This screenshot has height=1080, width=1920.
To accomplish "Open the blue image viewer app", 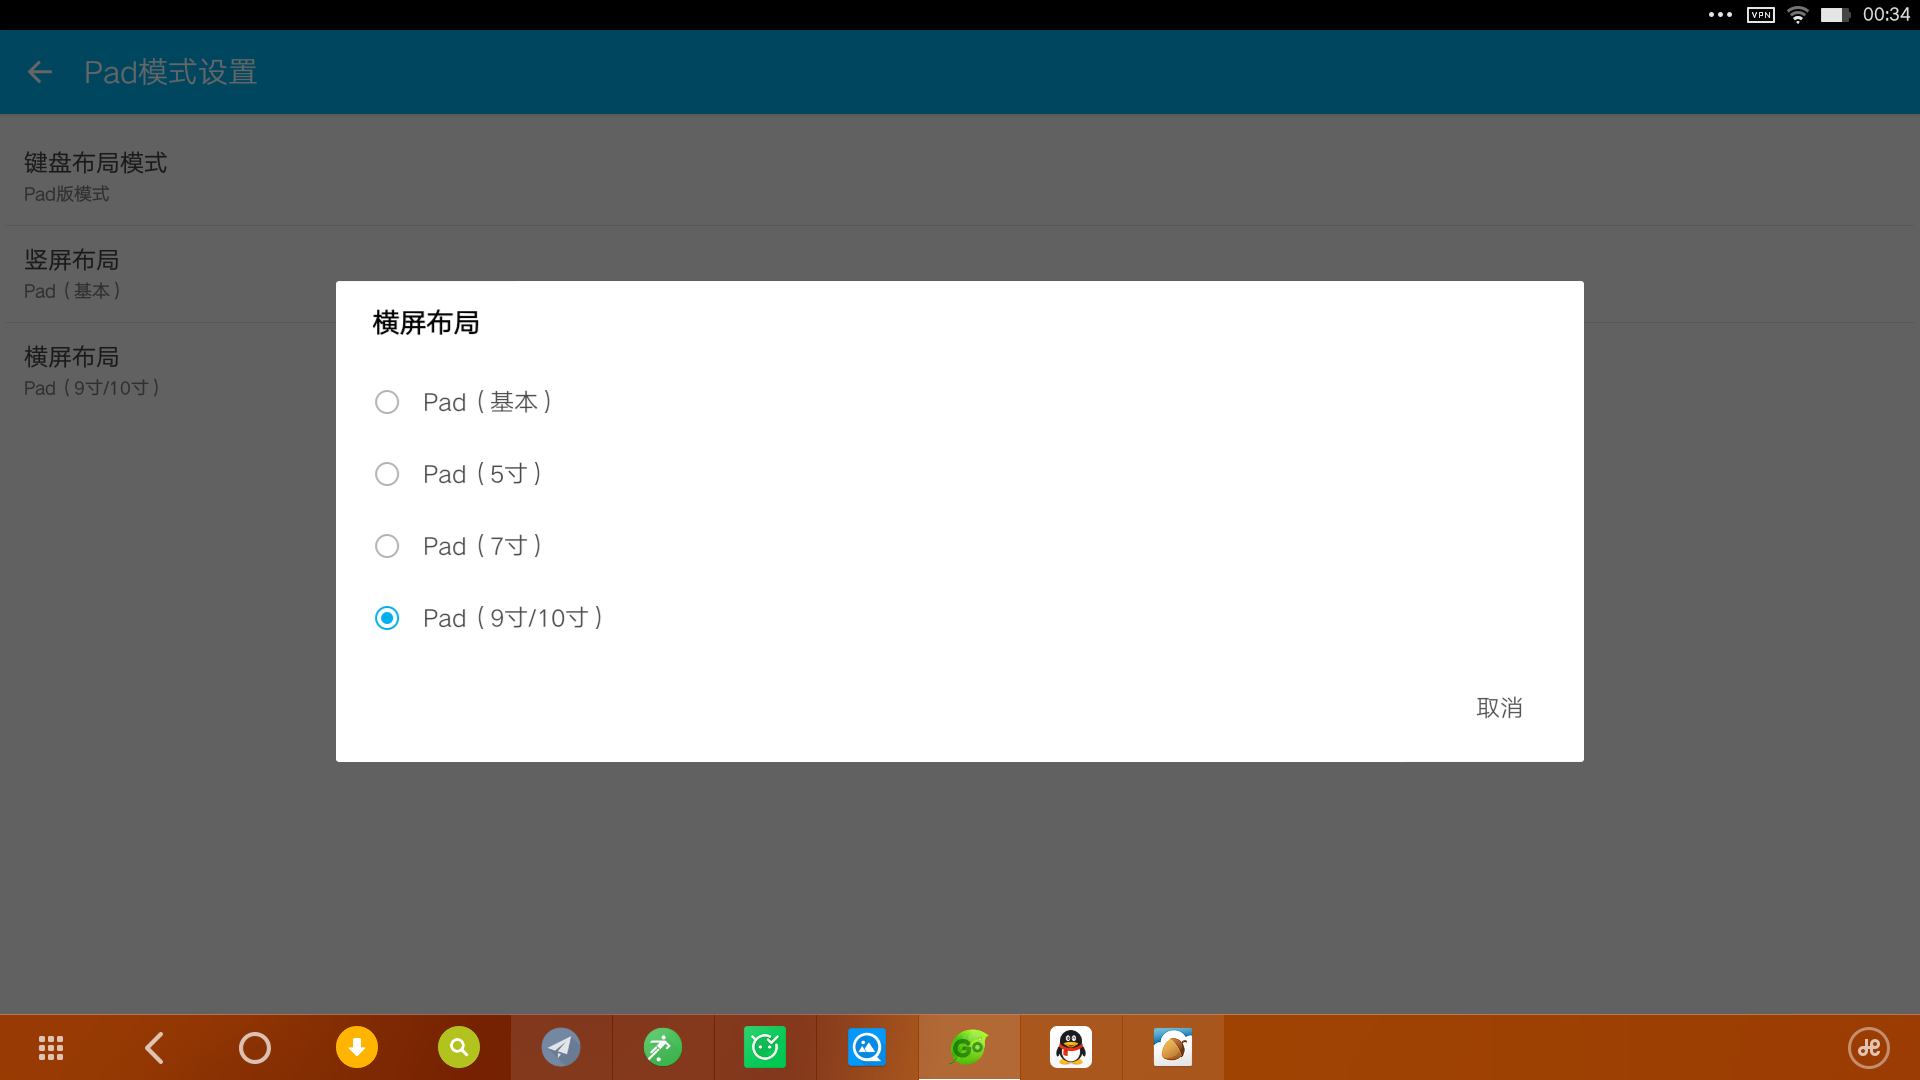I will tap(867, 1048).
